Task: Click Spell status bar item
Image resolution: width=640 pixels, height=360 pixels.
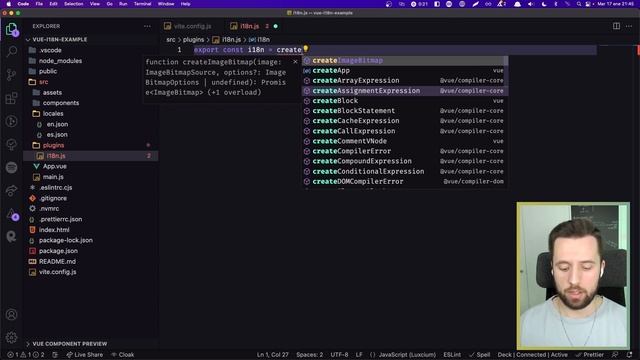Action: 480,355
